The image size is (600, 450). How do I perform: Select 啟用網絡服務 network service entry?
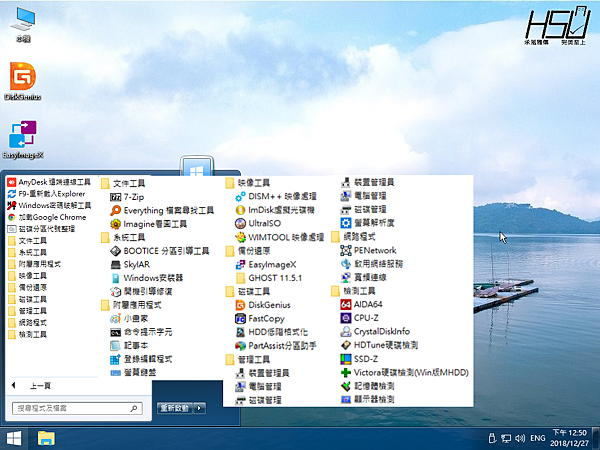pyautogui.click(x=372, y=264)
